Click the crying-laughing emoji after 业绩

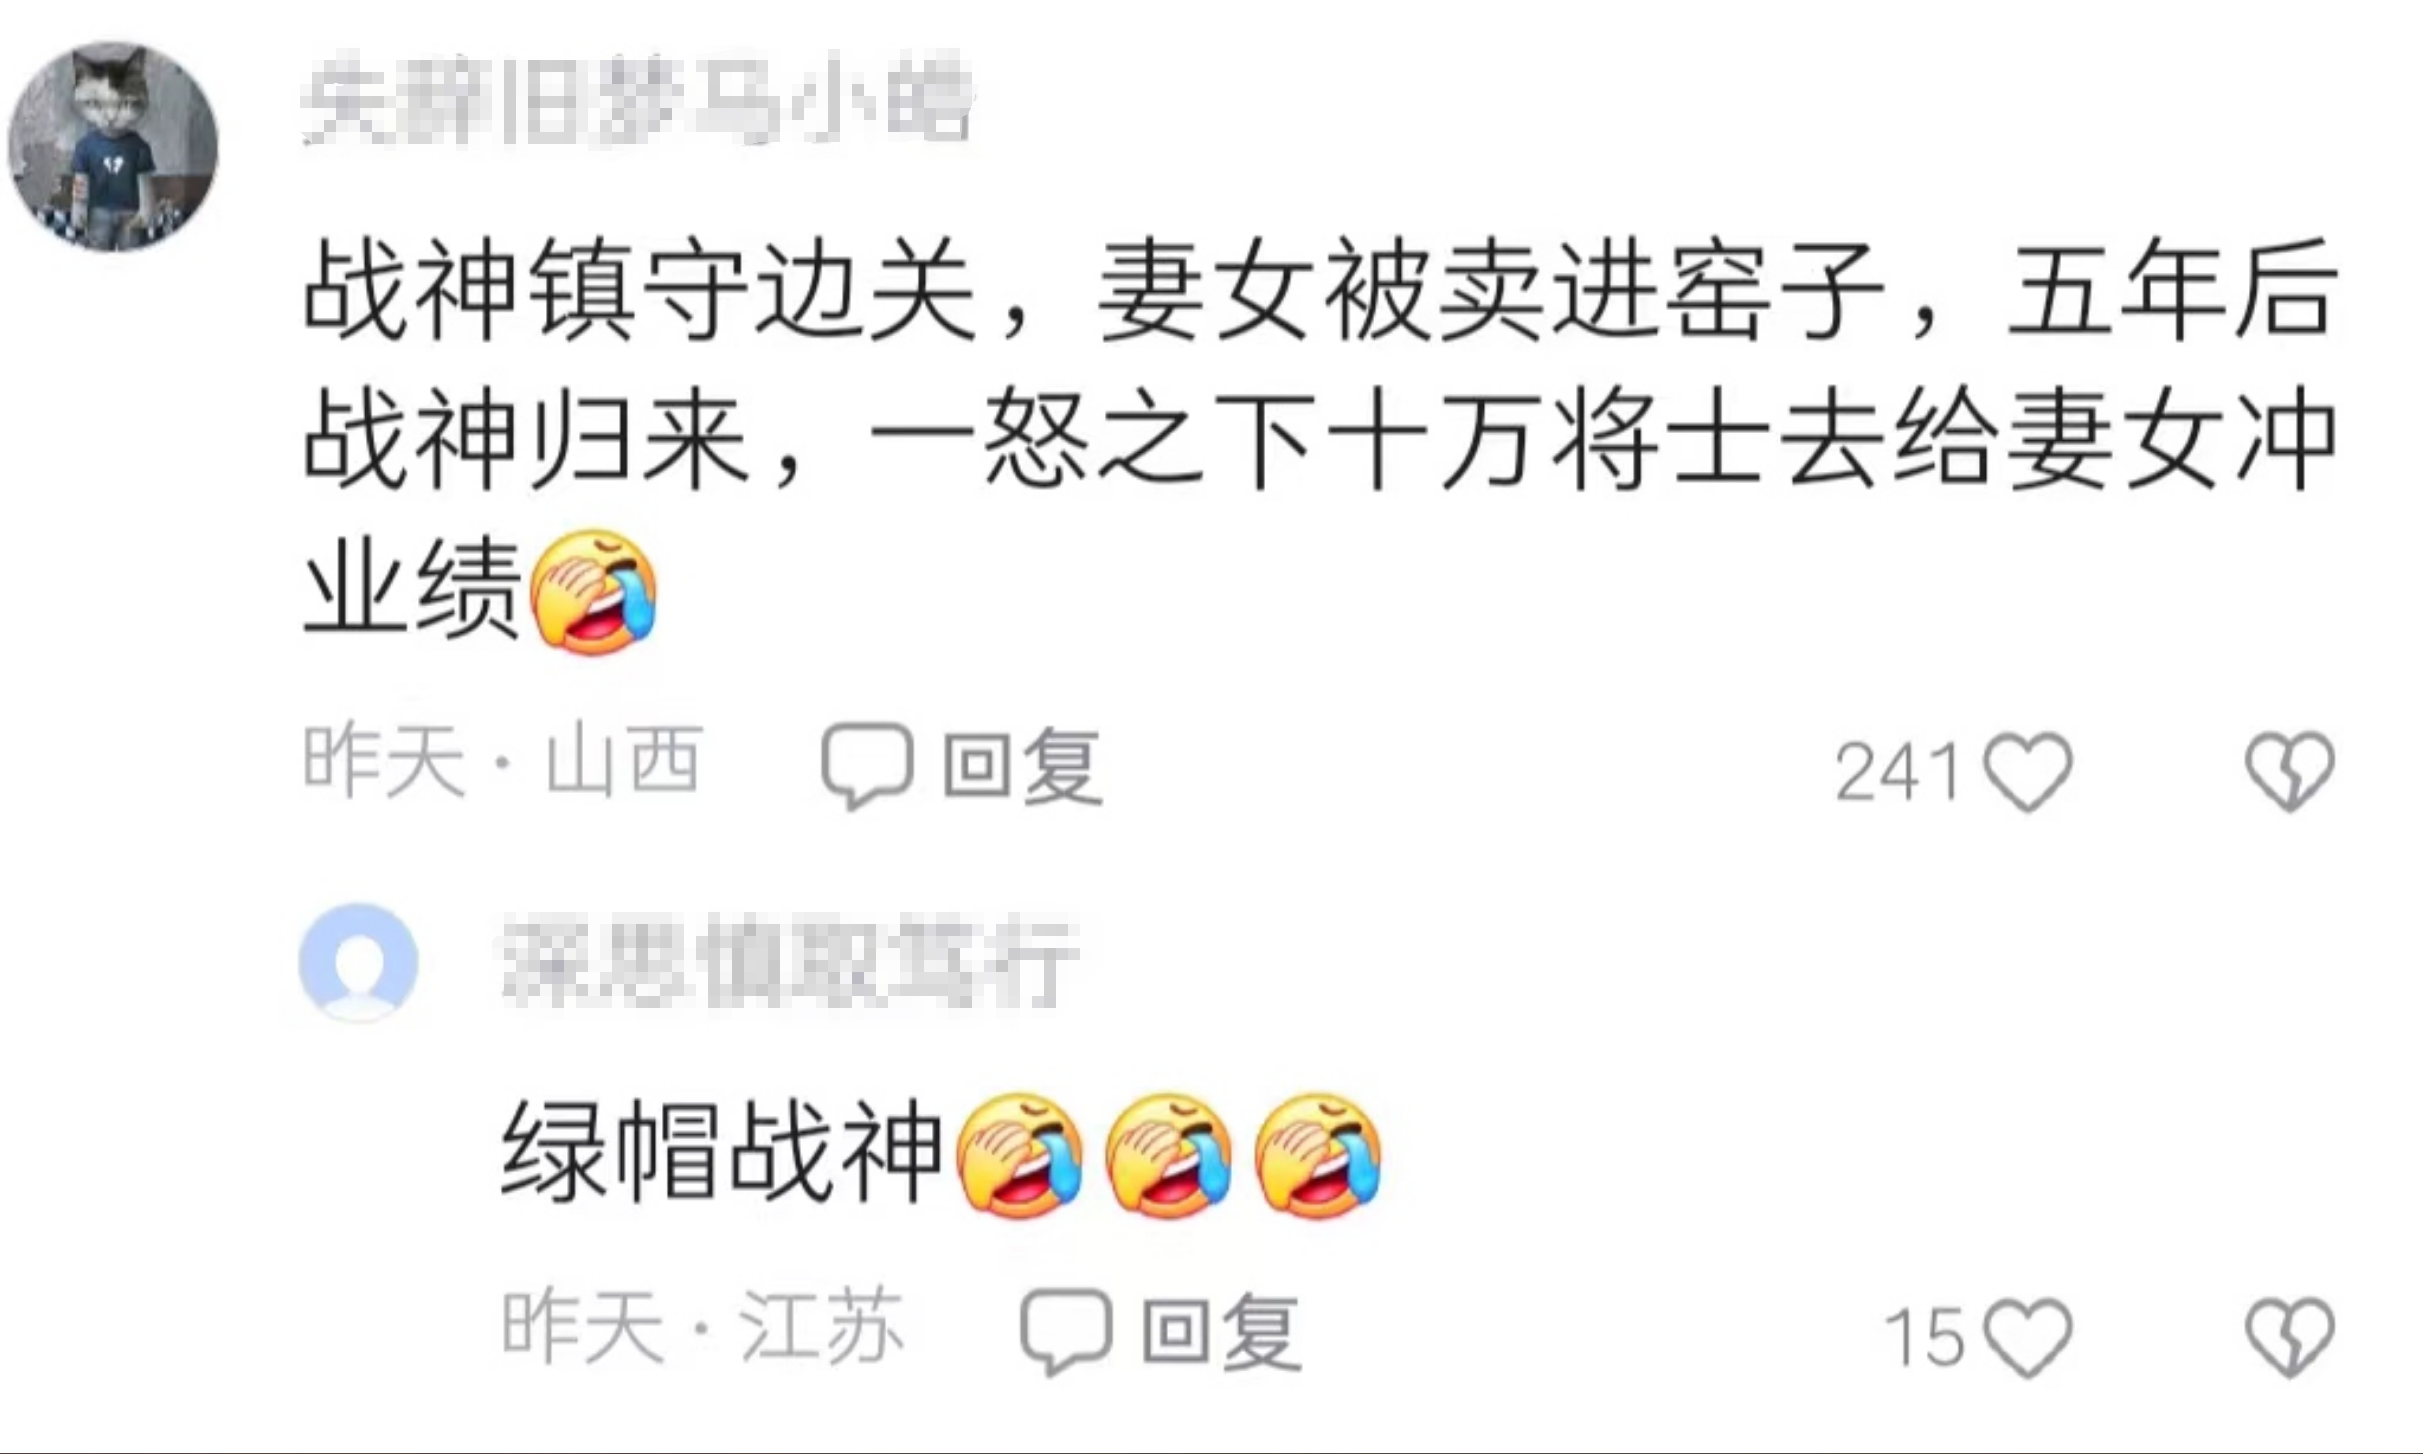point(594,592)
